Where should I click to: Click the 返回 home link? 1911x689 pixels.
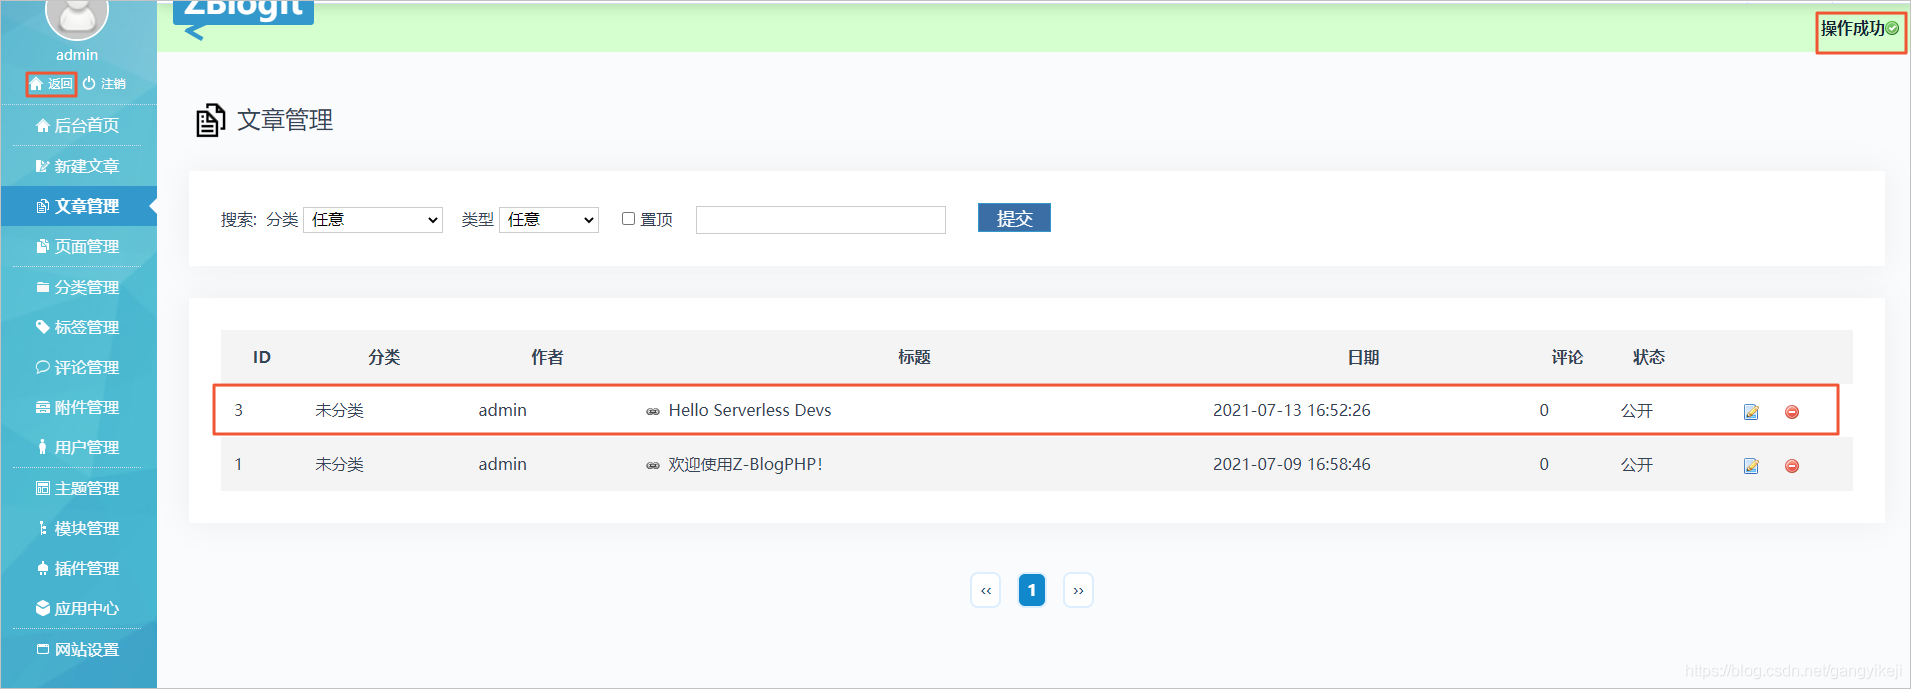(x=51, y=84)
